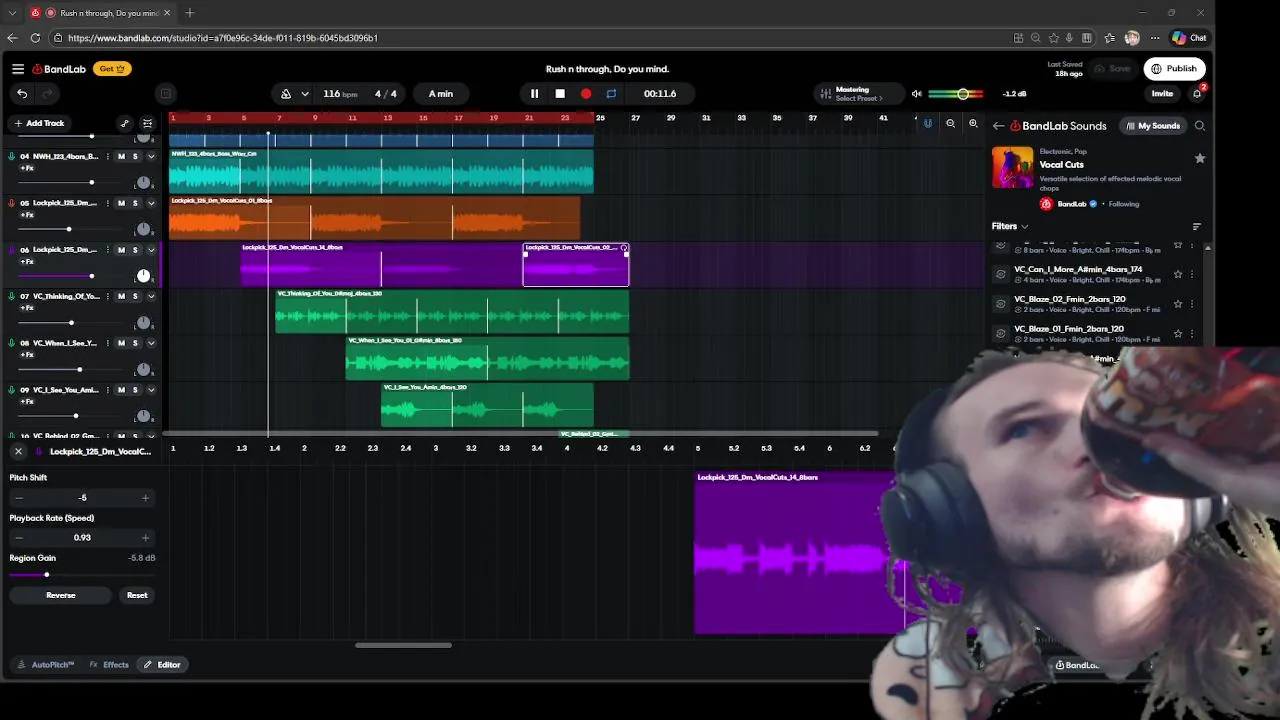Decrease Pitch Shift with minus
This screenshot has width=1280, height=720.
coord(18,498)
